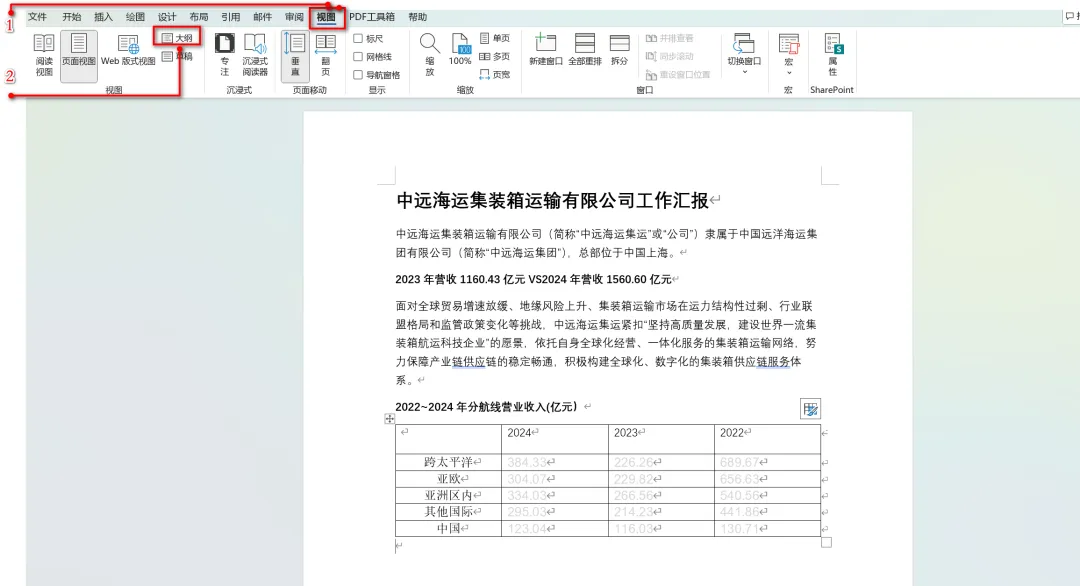Click the underlined word 链供应链 in paragraph
Screen dimensions: 1080x586
coord(469,362)
